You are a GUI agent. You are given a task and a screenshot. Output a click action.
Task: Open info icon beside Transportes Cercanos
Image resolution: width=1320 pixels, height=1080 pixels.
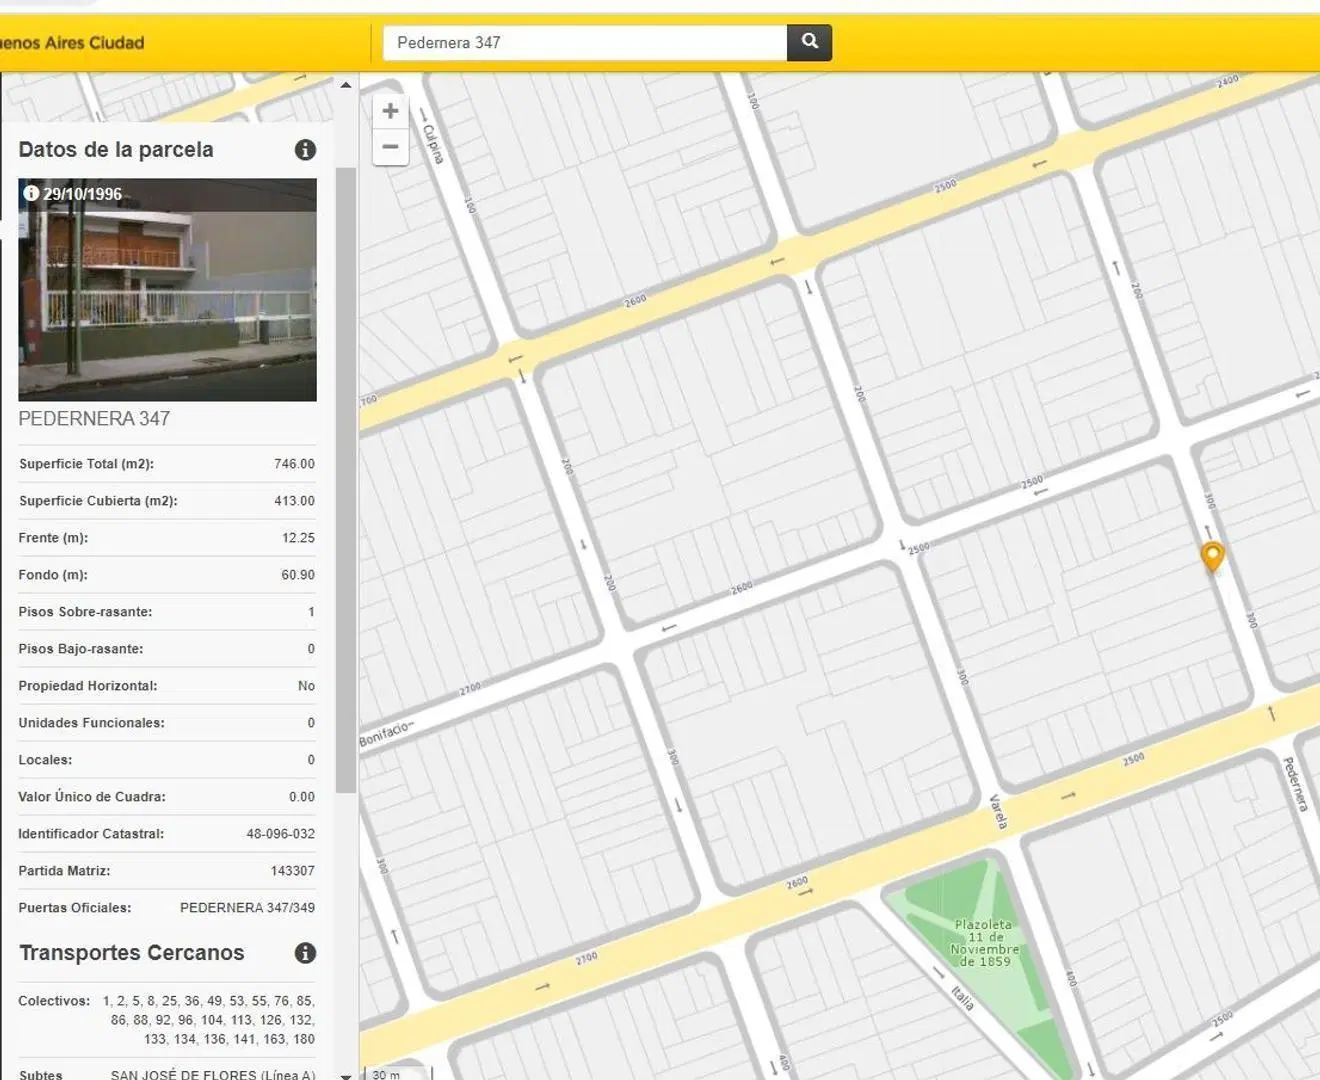(x=306, y=953)
